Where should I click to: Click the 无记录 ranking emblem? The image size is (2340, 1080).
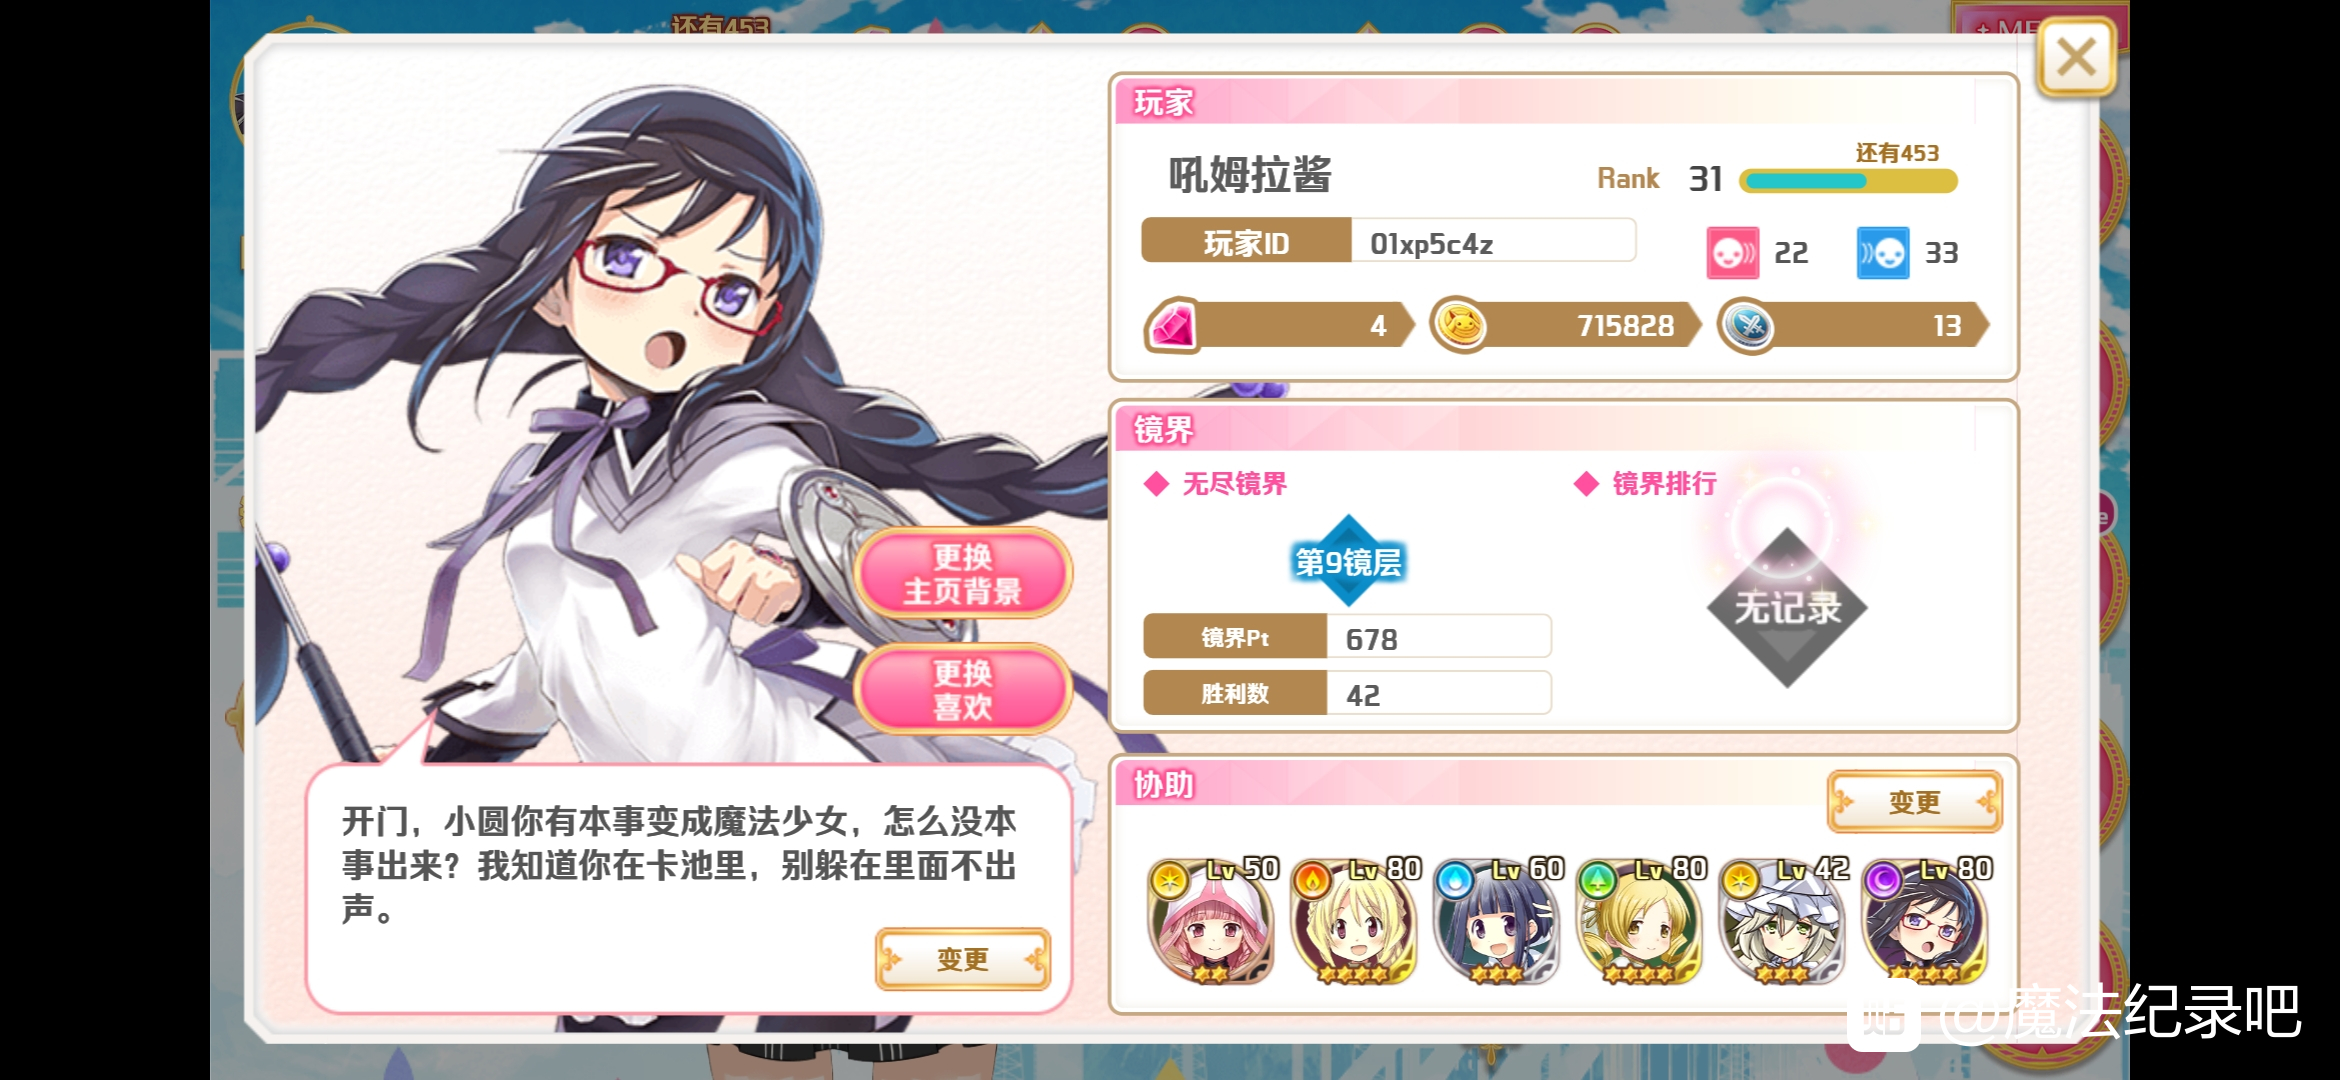(1787, 607)
